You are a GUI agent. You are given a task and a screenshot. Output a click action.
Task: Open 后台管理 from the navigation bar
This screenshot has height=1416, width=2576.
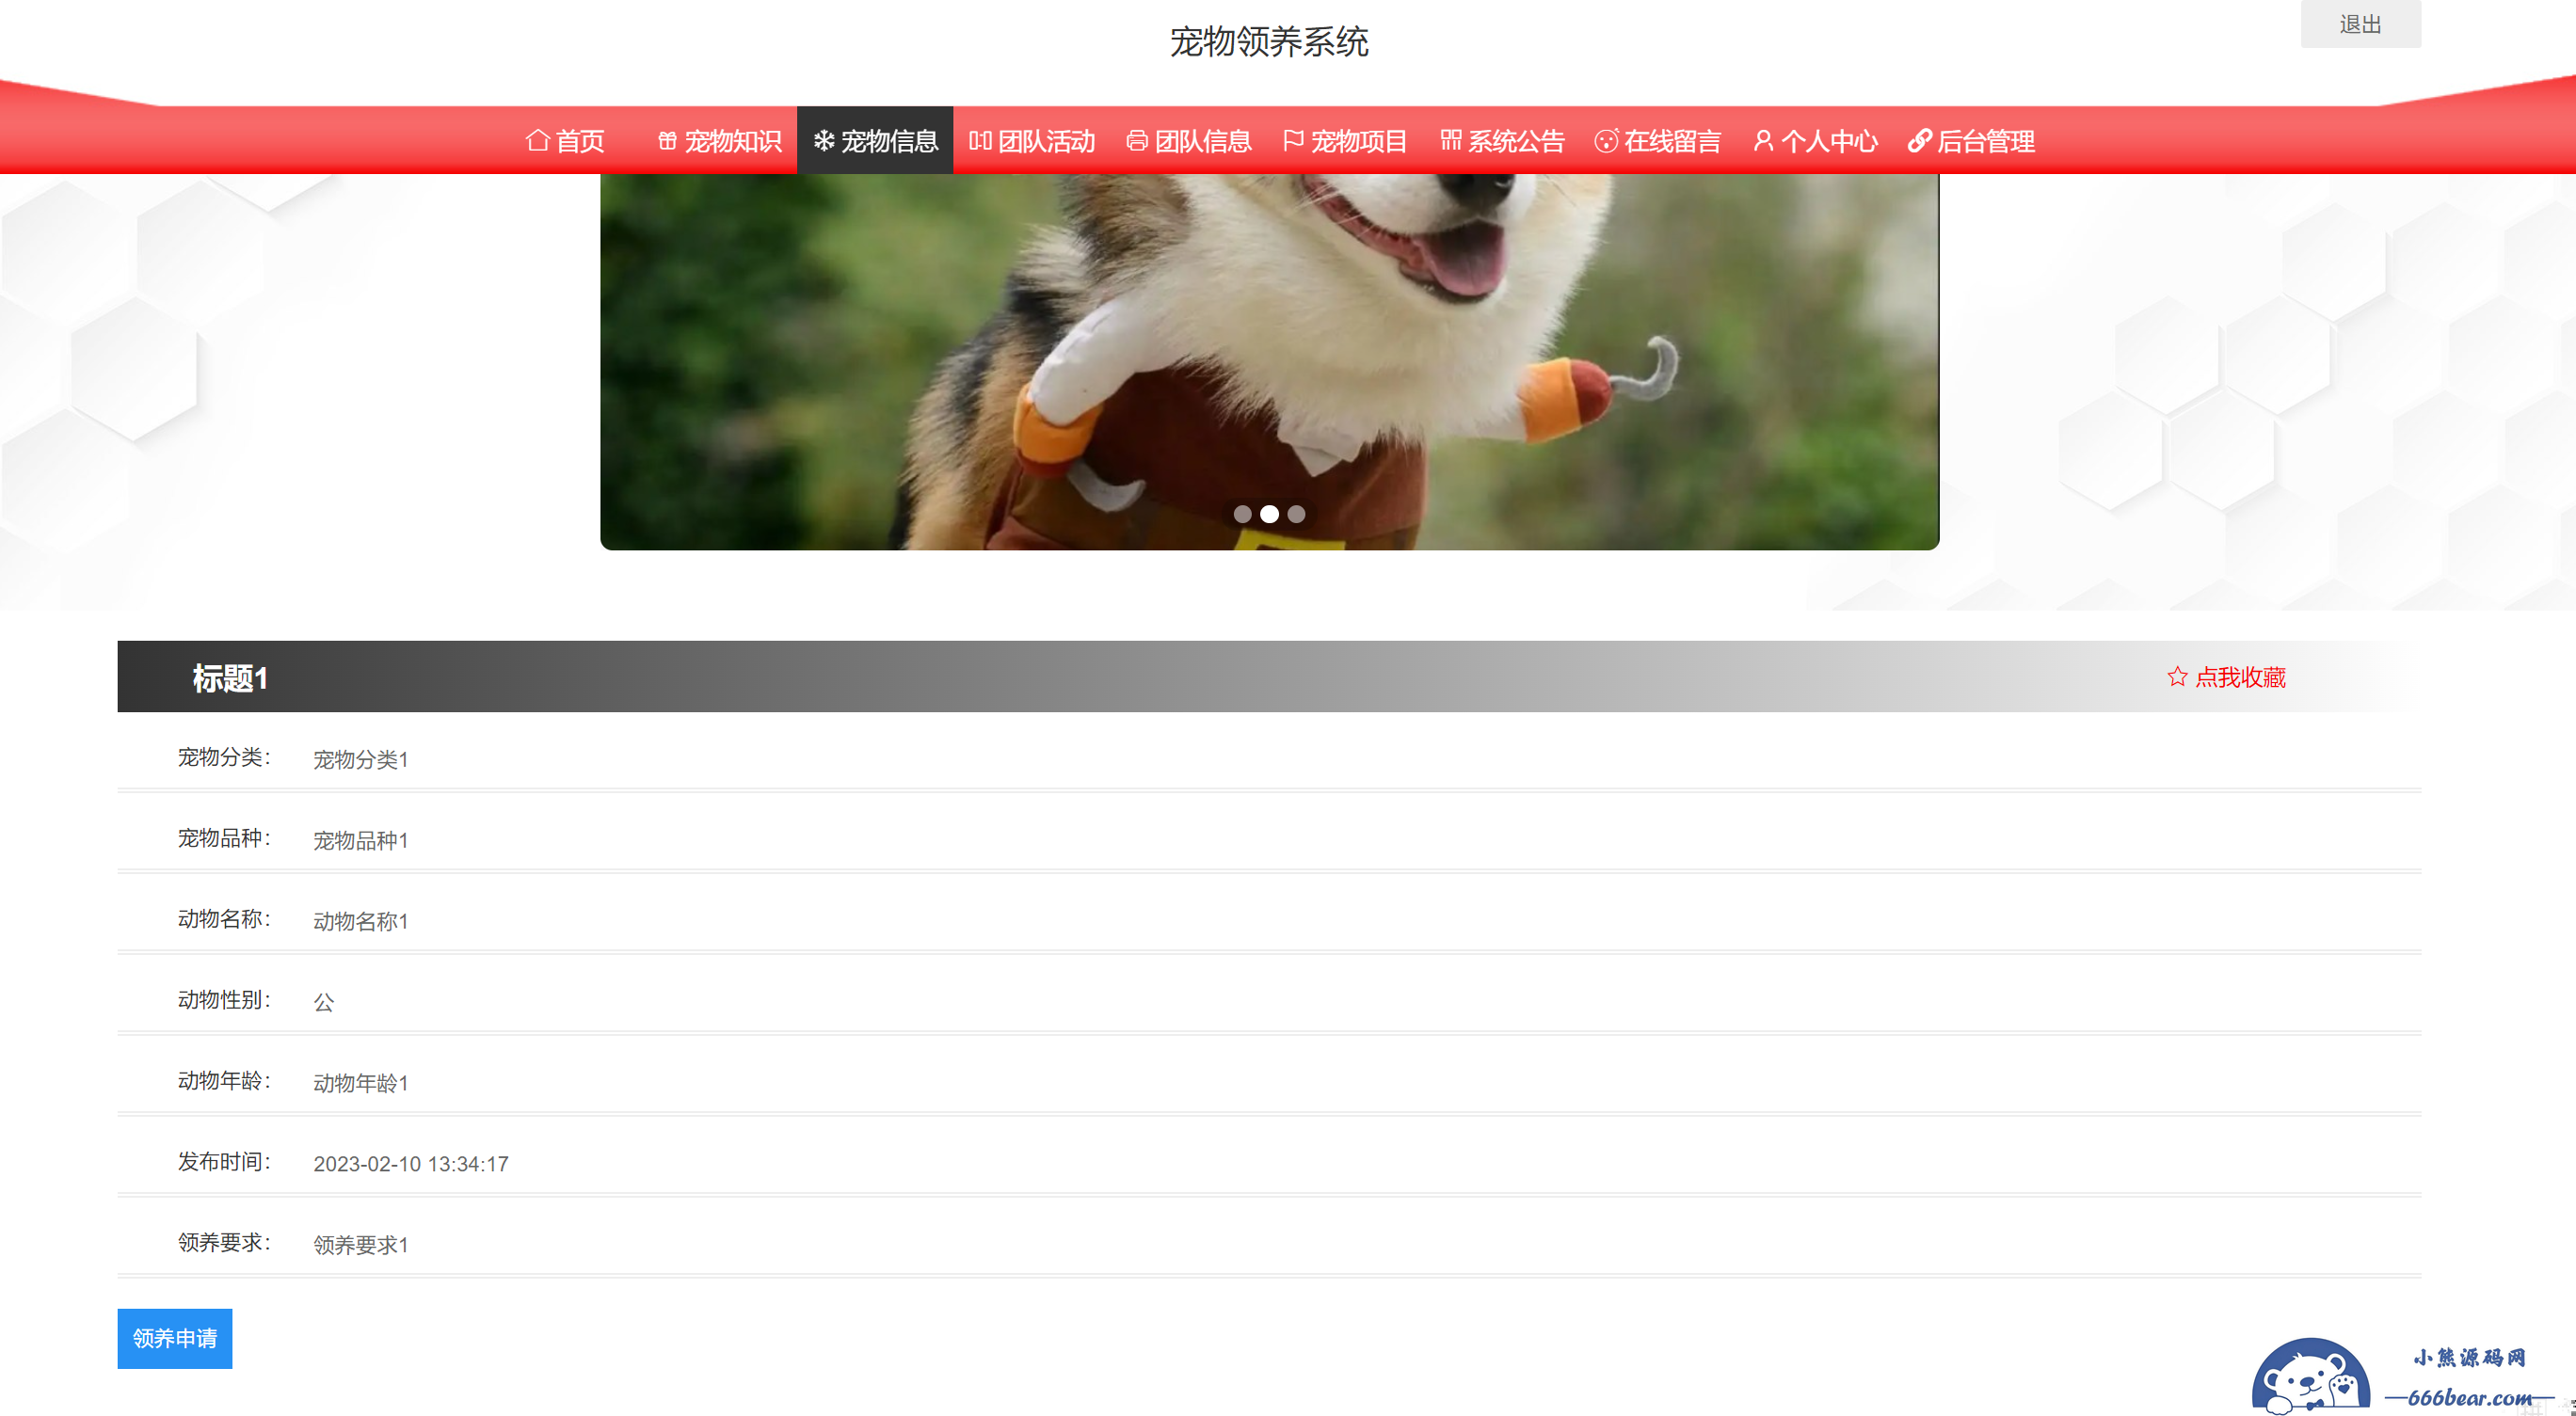point(1971,141)
